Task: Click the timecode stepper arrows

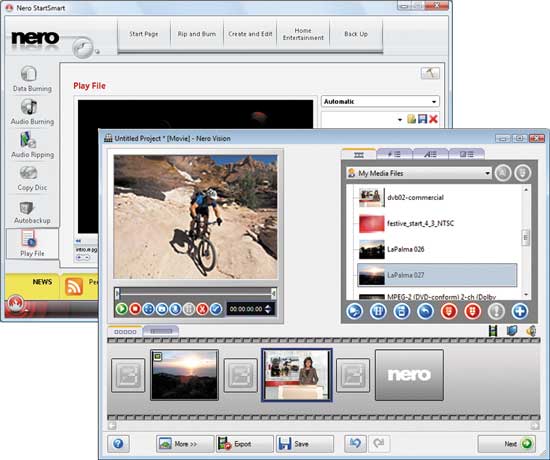Action: (x=268, y=309)
